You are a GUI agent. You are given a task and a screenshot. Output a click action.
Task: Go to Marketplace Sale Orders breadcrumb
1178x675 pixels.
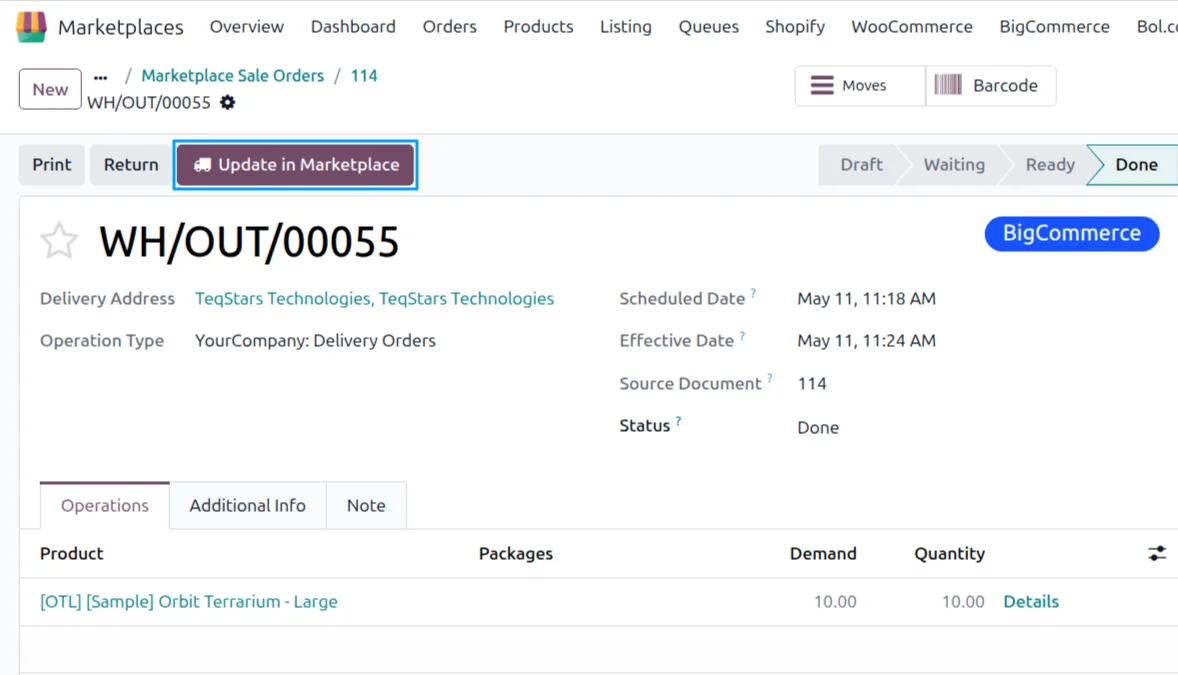pos(233,76)
